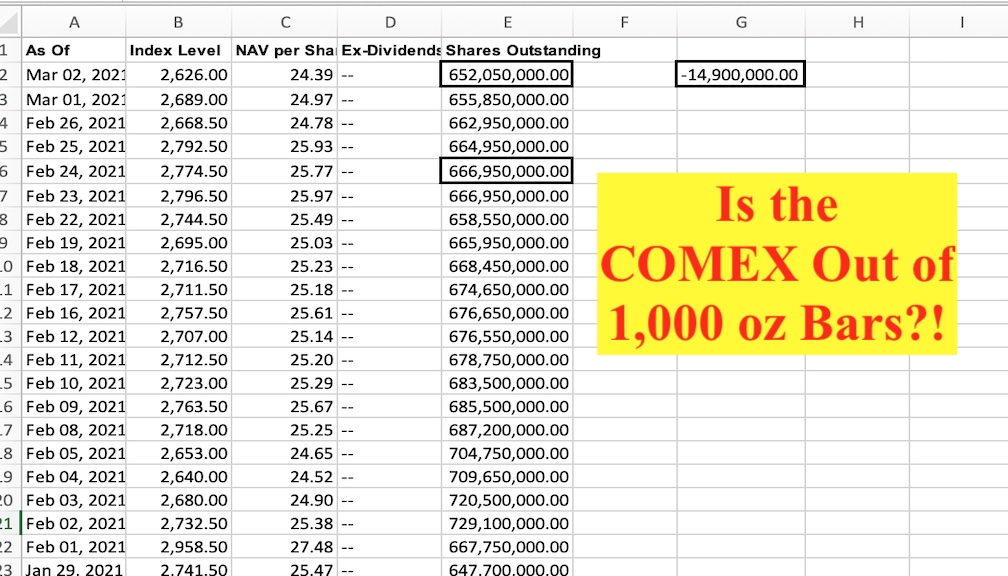
Task: Select shares cell 676,550,000.00
Action: (x=507, y=336)
